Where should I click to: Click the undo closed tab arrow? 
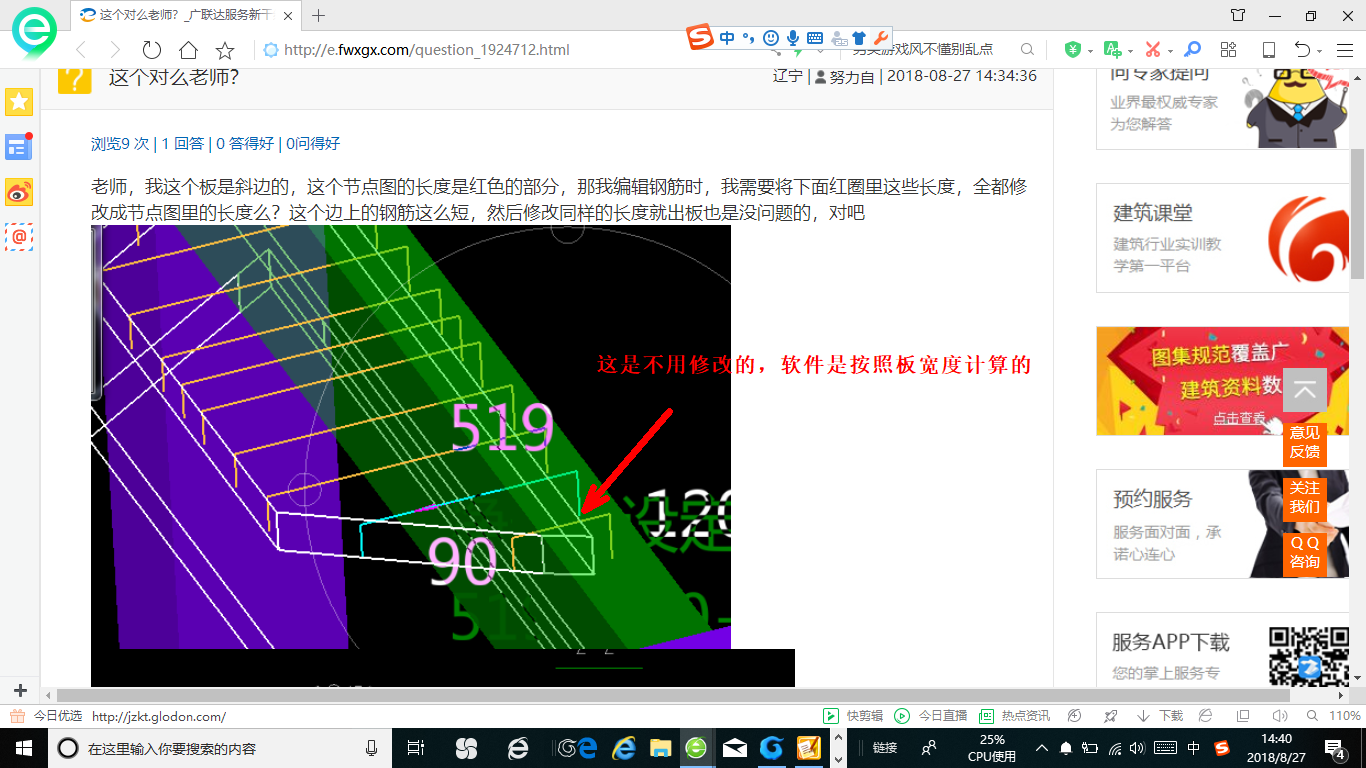[1302, 49]
